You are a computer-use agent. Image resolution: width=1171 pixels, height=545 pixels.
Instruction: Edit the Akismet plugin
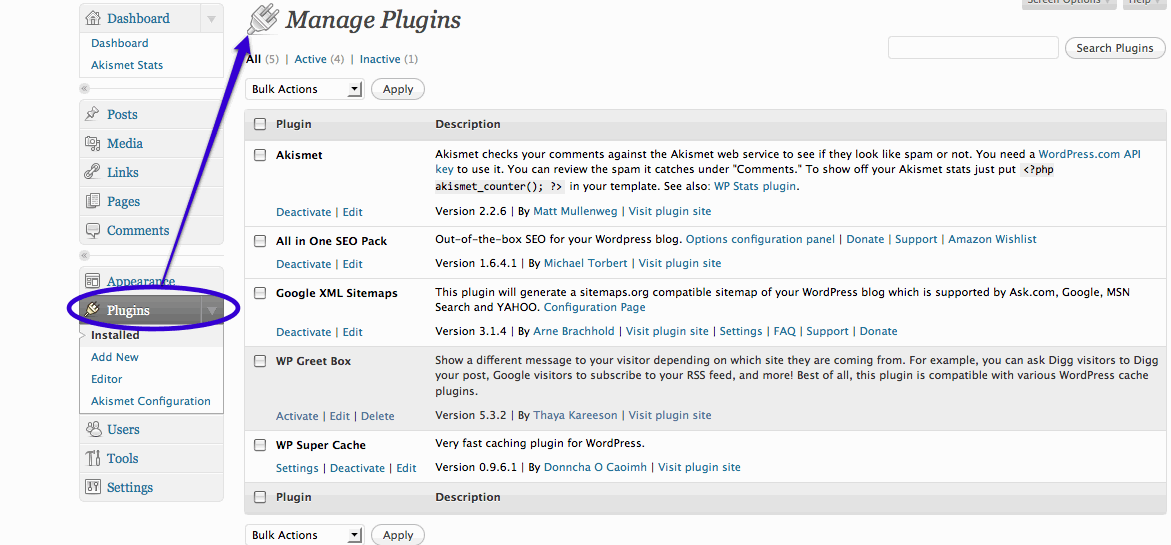click(352, 212)
